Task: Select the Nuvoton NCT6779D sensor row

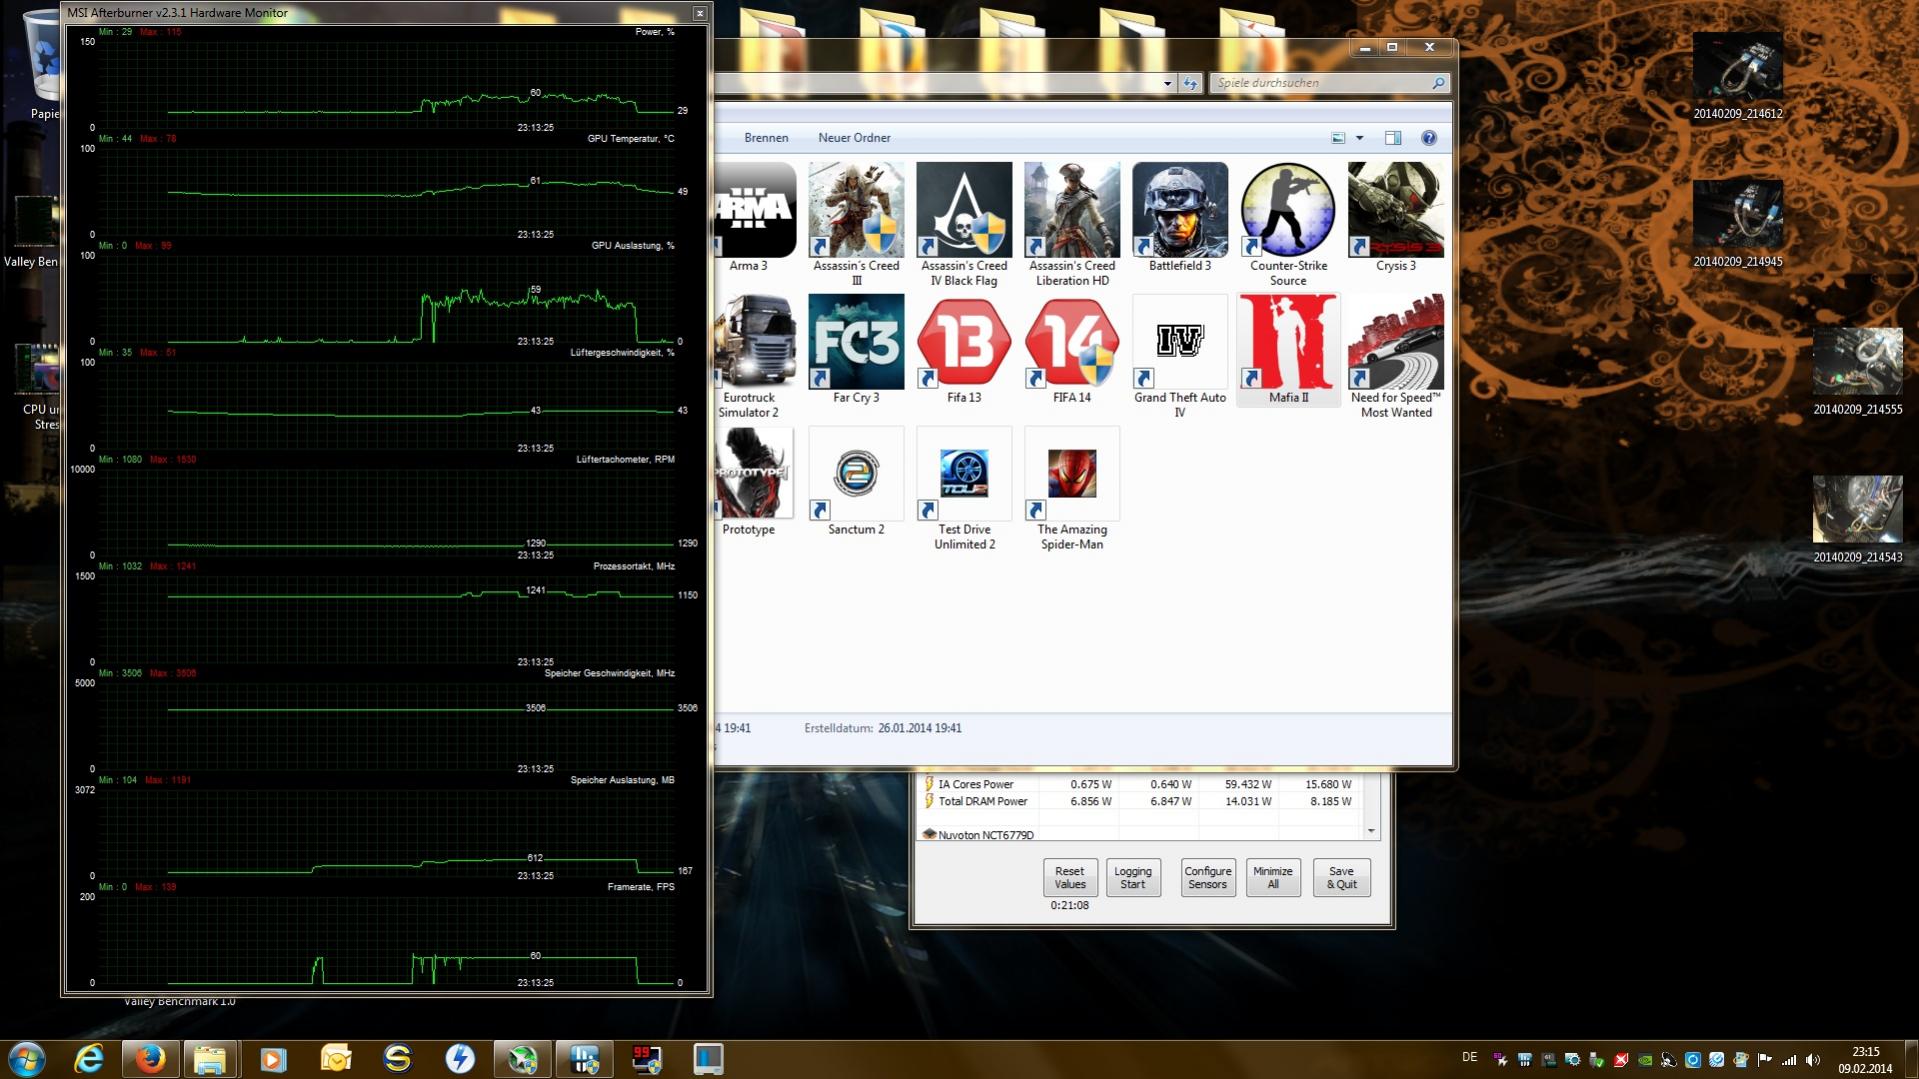Action: [x=1140, y=834]
